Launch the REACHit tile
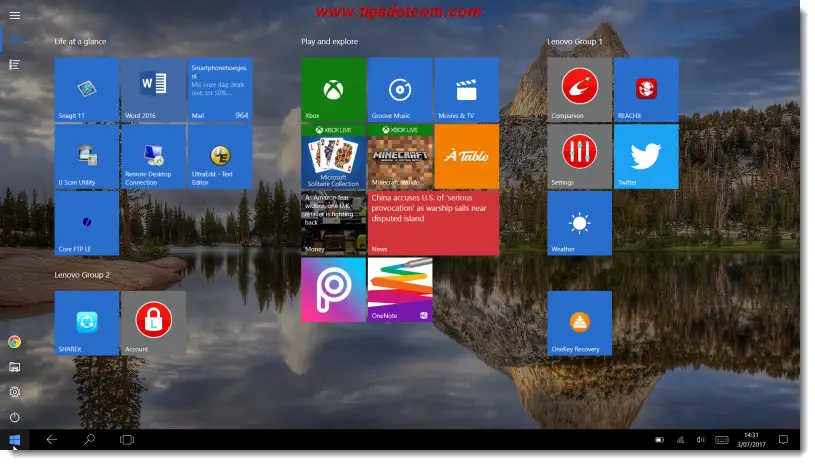 click(x=646, y=90)
